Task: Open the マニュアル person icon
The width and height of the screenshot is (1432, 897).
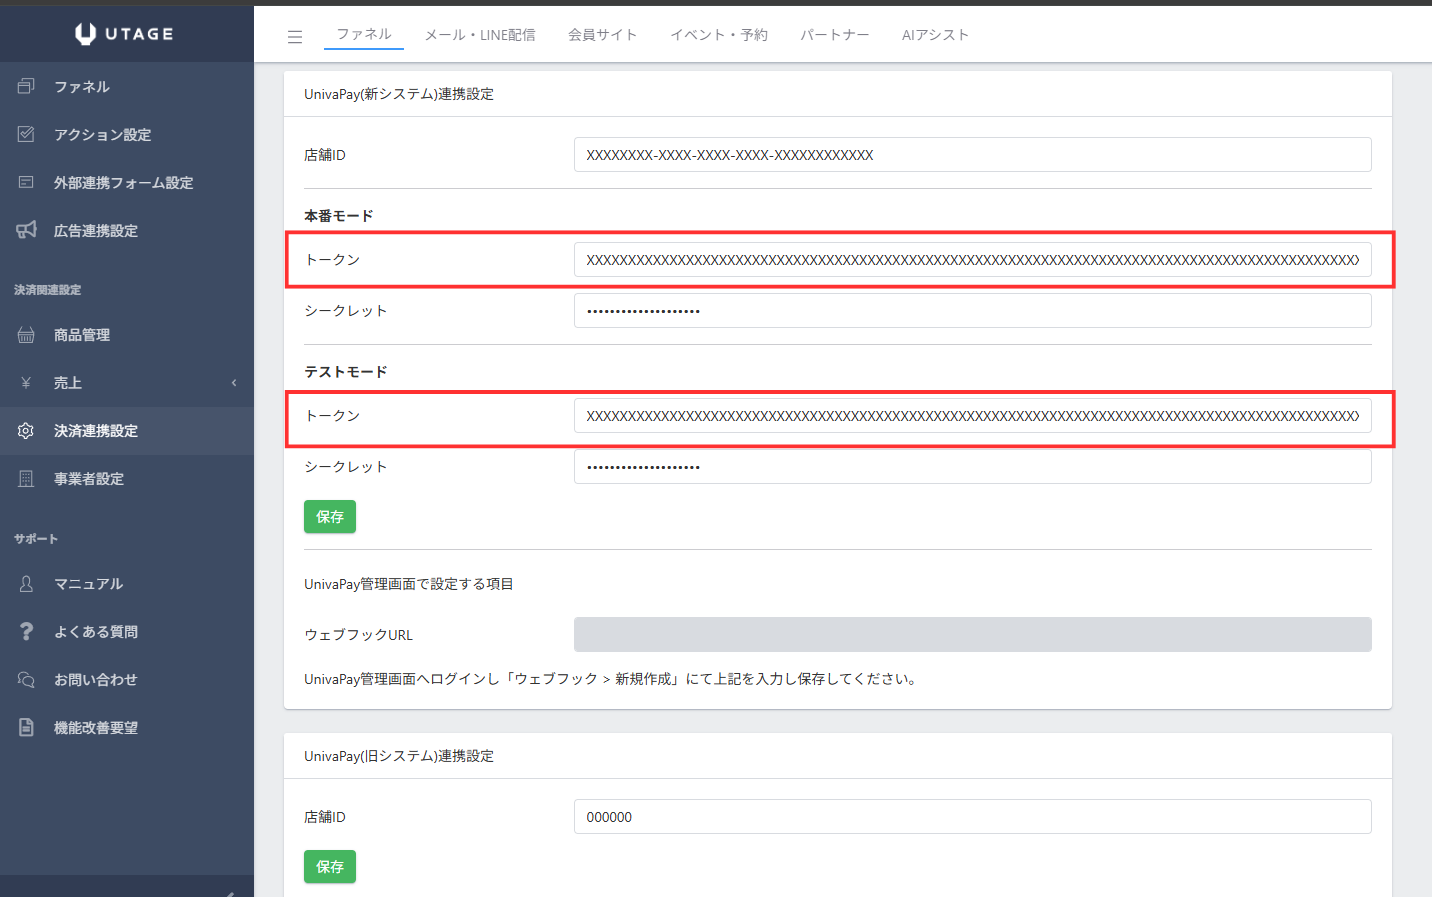Action: [x=26, y=584]
